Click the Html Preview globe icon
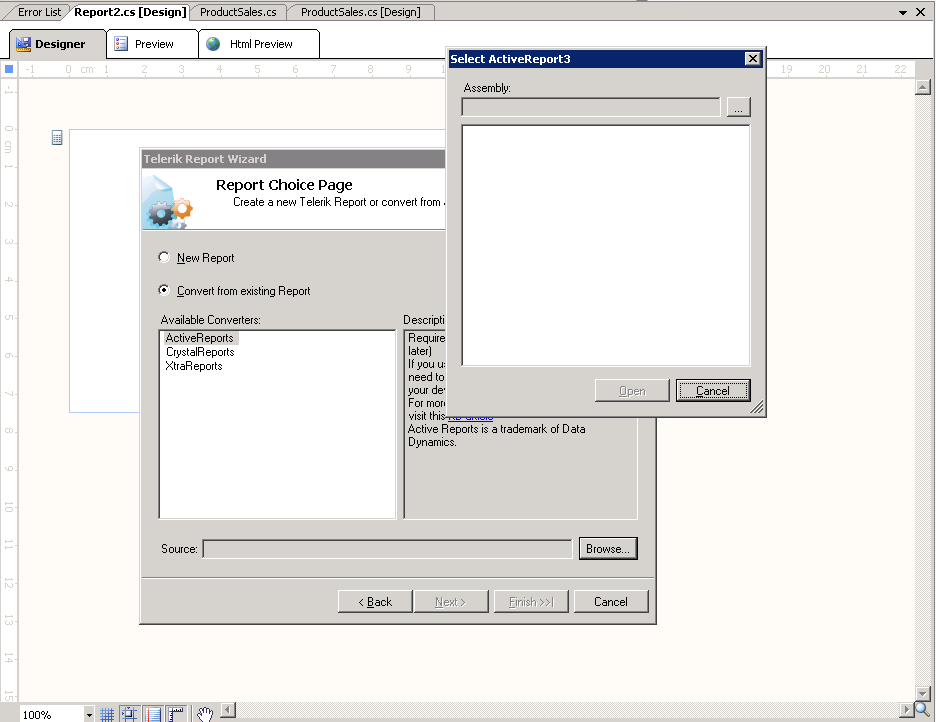Screen dimensions: 936x722 (213, 44)
